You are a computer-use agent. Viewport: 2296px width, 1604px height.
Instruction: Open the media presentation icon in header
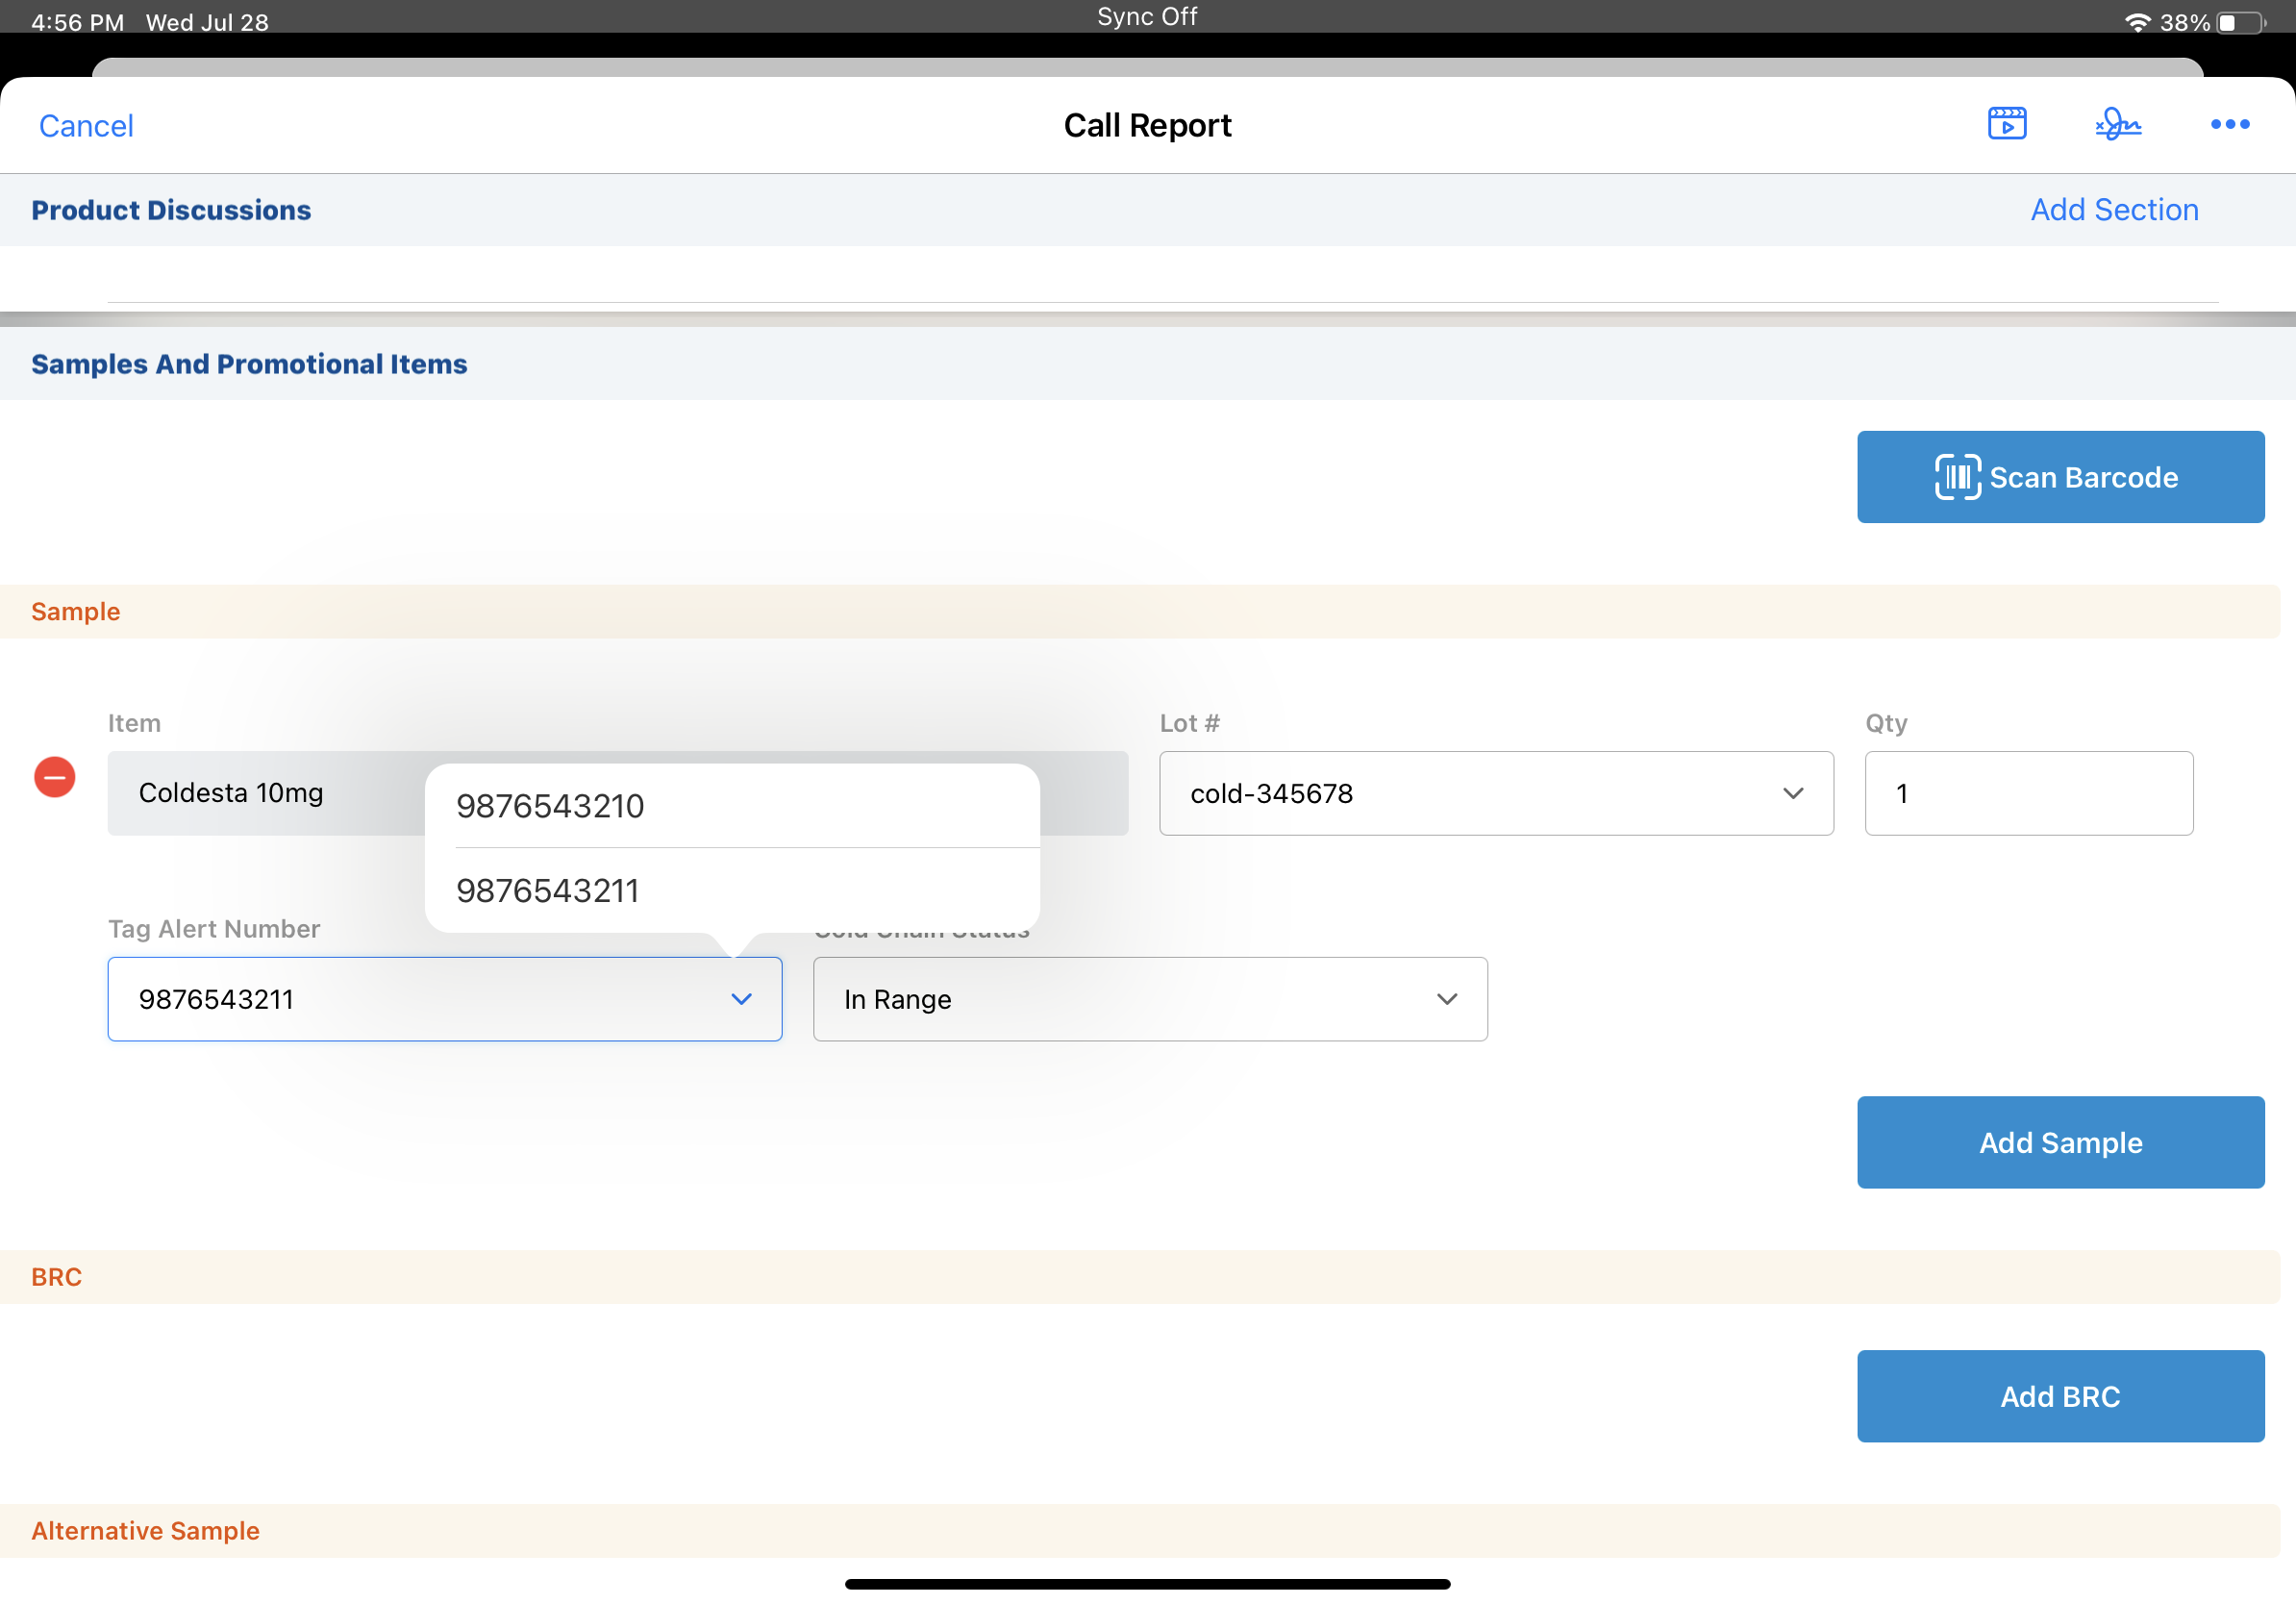click(2006, 124)
